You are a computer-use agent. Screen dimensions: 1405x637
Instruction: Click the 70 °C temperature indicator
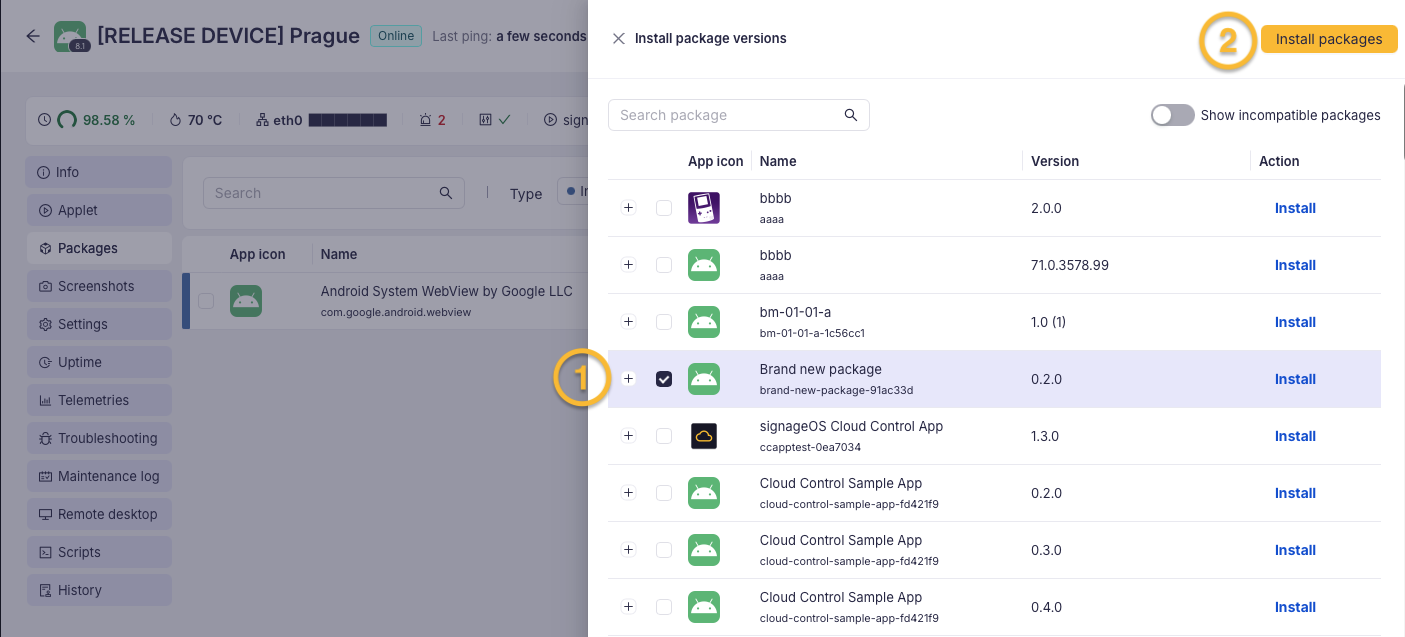coord(196,120)
